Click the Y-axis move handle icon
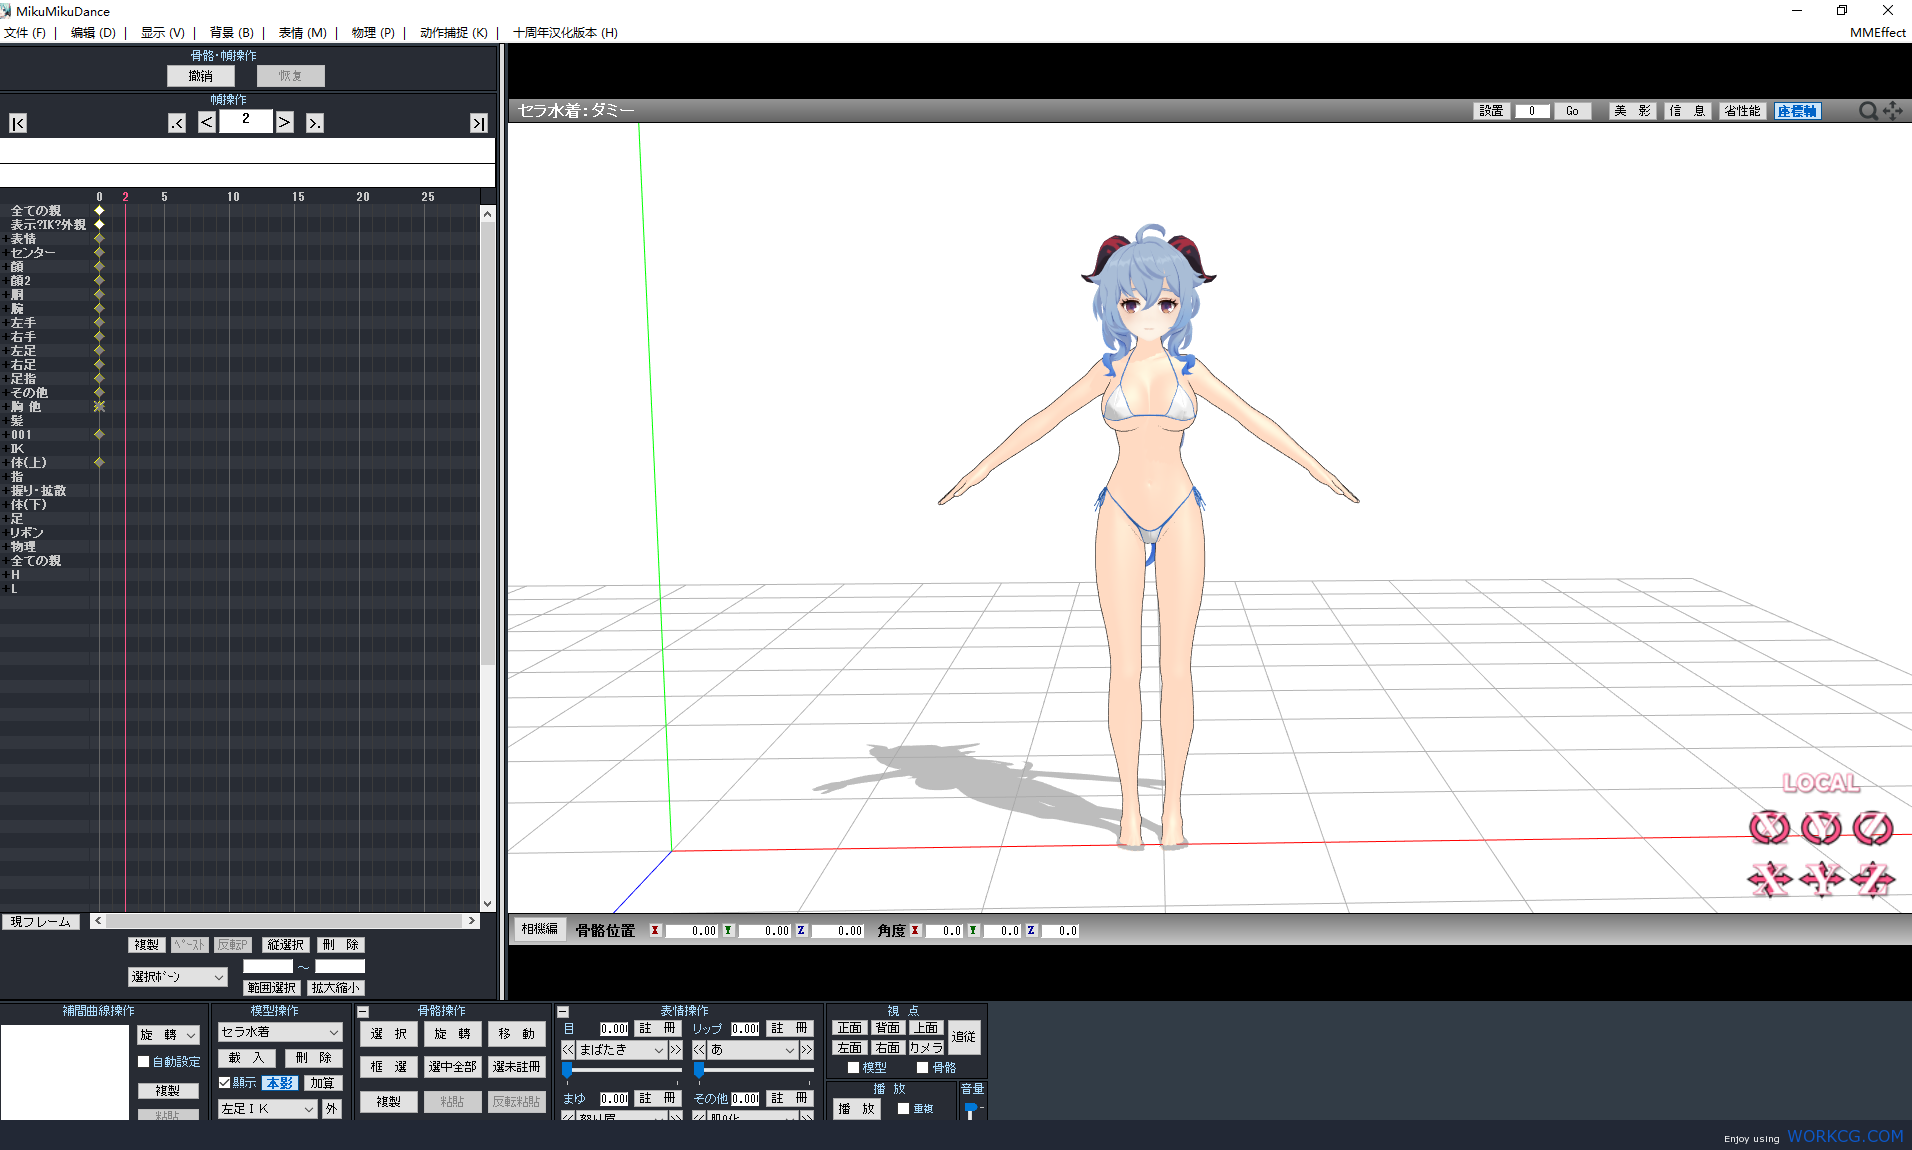 [x=1821, y=880]
